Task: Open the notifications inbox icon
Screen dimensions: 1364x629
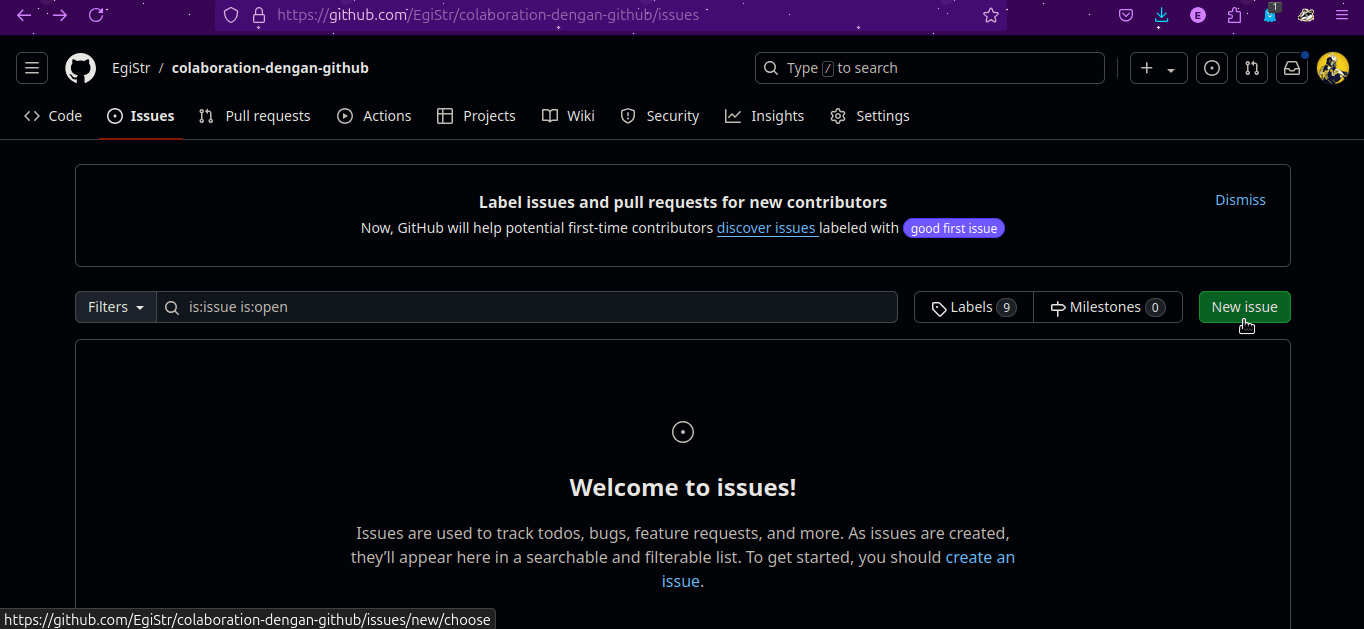Action: click(1292, 68)
